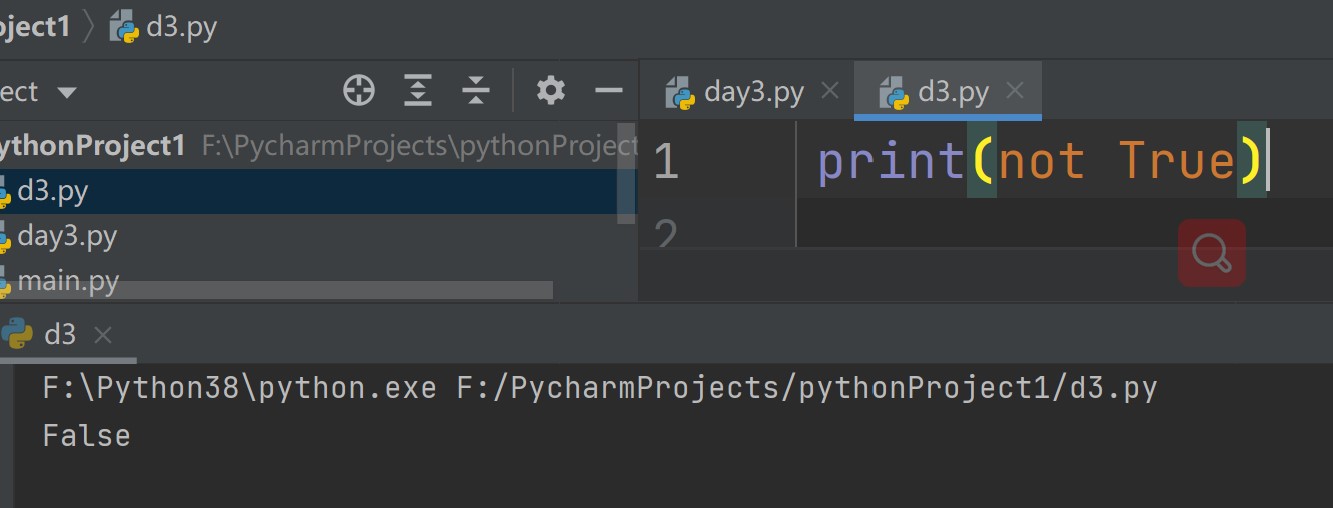
Task: Click the locate/select opened file crosshair icon
Action: (x=359, y=91)
